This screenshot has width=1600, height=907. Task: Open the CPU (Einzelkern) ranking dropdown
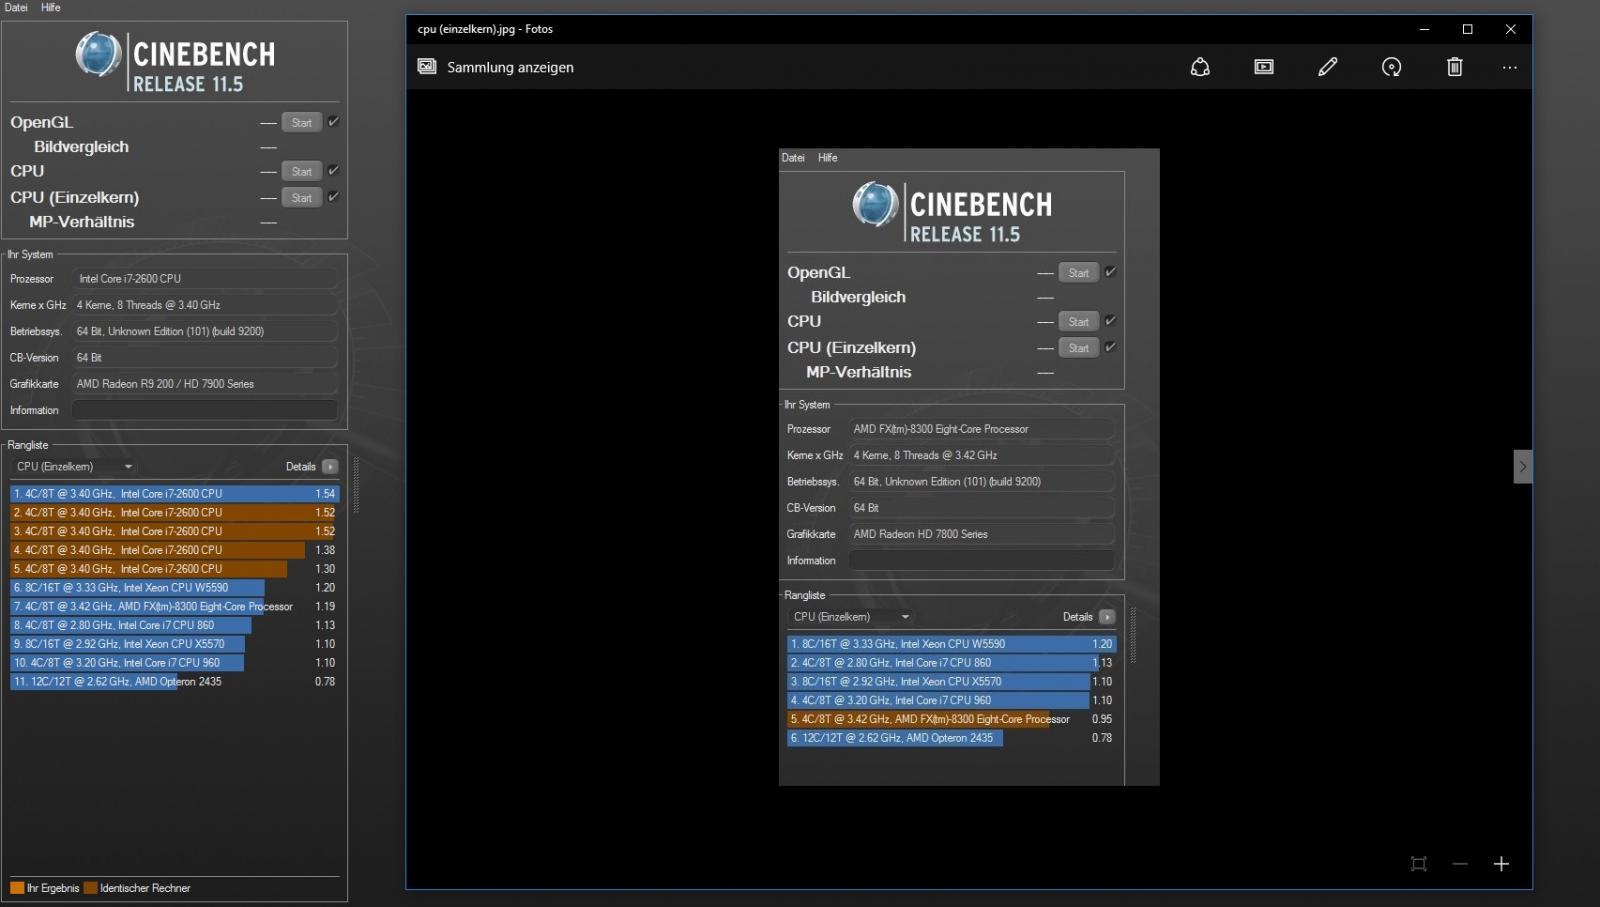click(74, 466)
